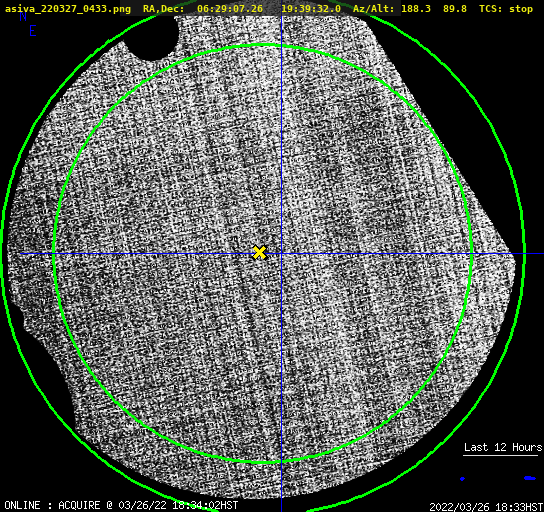Viewport: 544px width, 512px height.
Task: Click the 06:29:07.26 right ascension value
Action: tap(230, 9)
